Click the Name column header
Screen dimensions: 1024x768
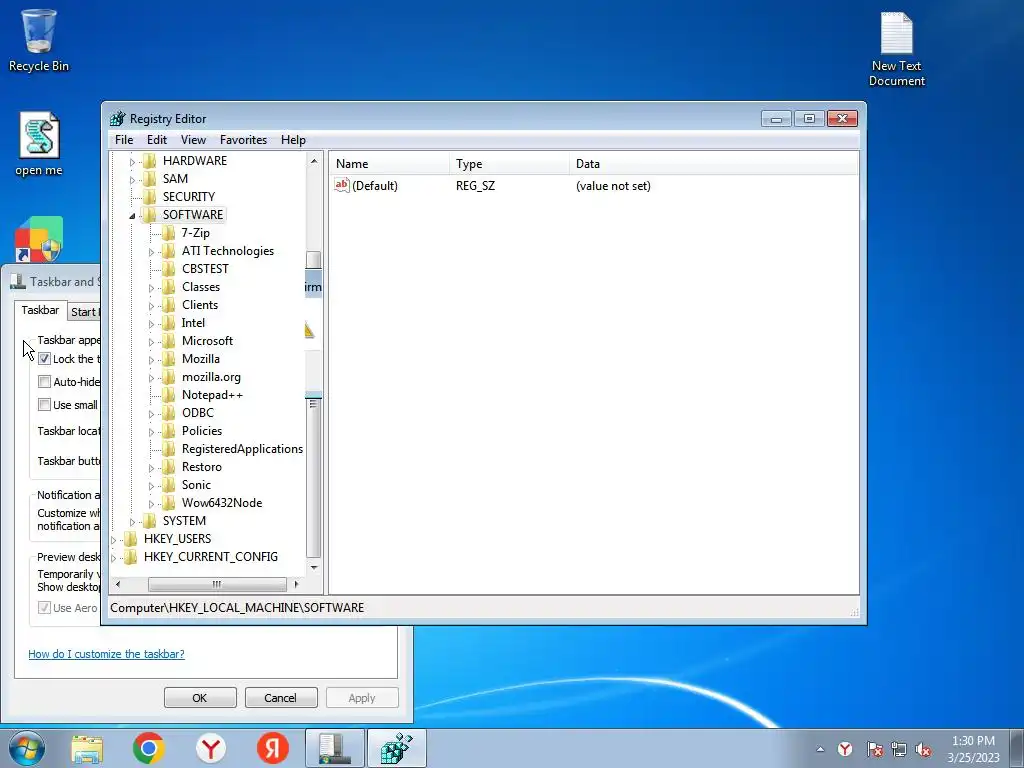coord(389,164)
